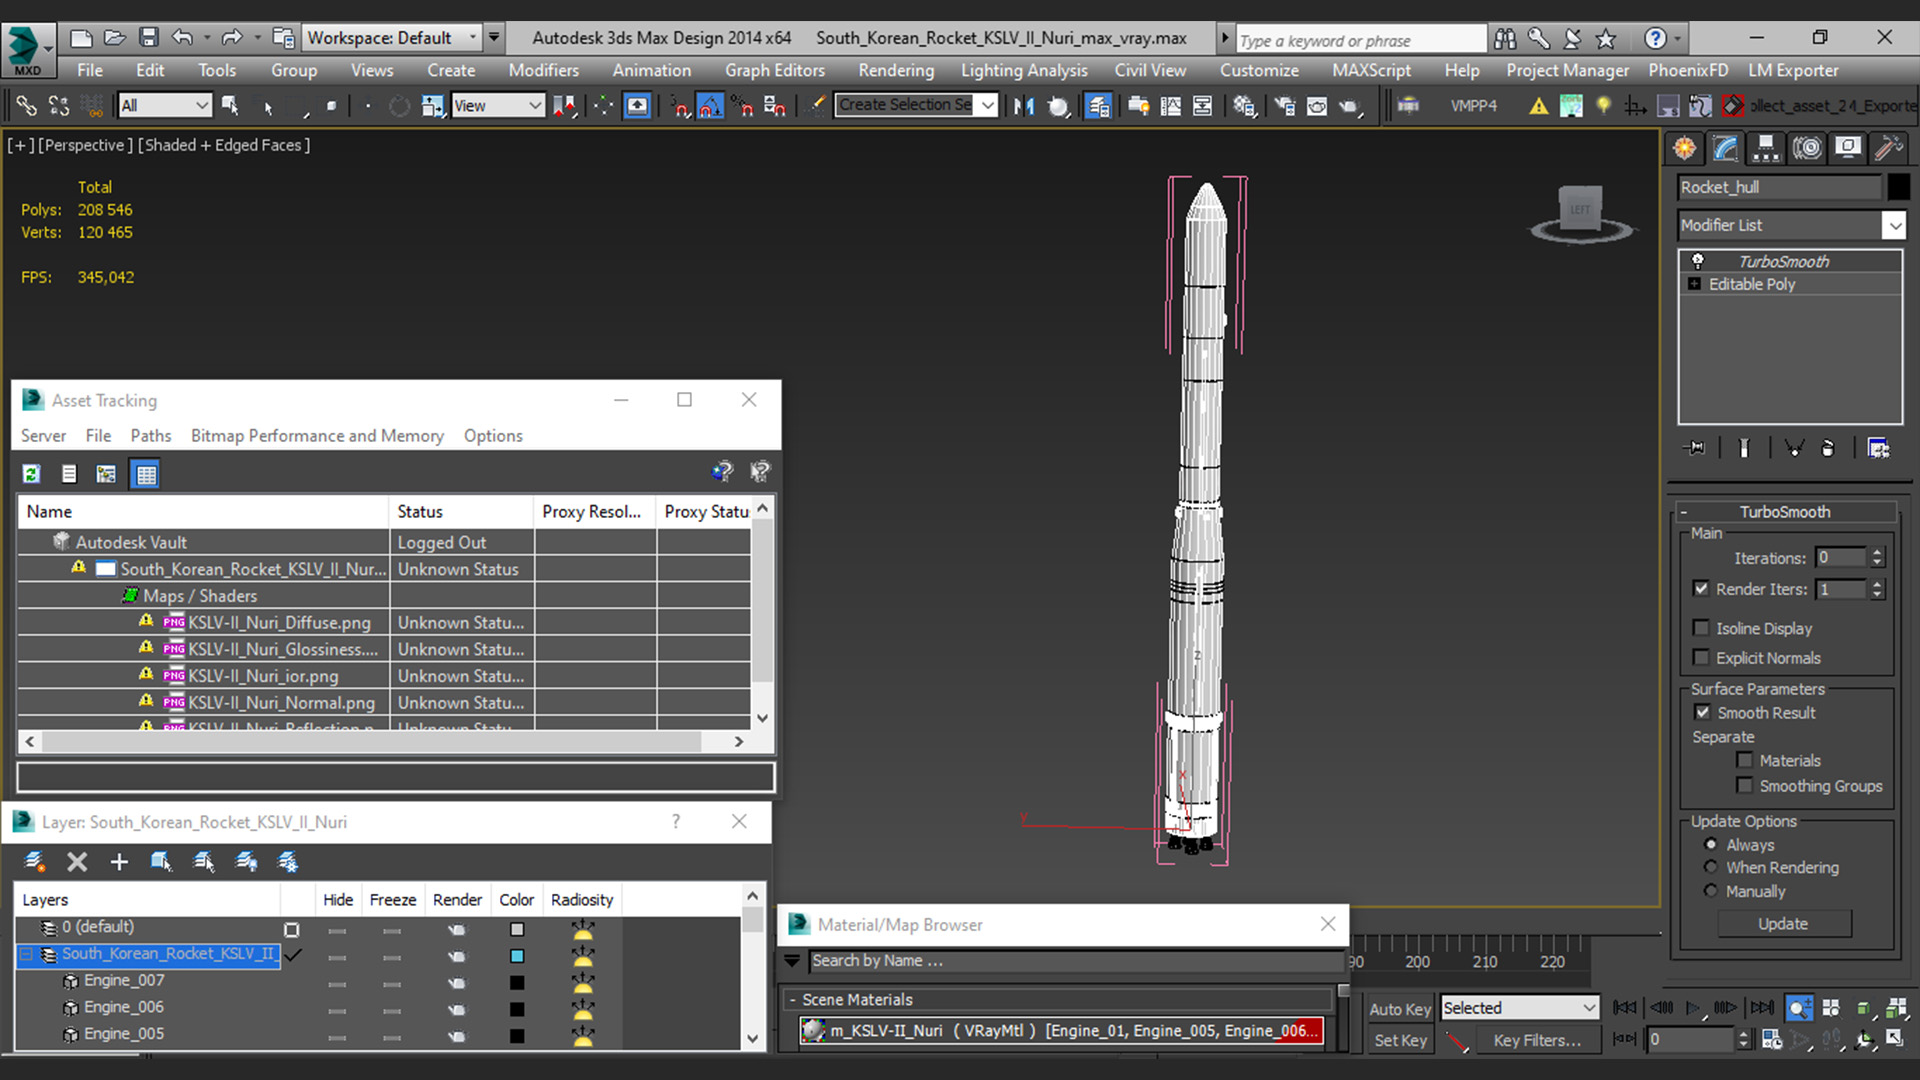Click the Play Animation button
Image resolution: width=1920 pixels, height=1080 pixels.
1692,1008
